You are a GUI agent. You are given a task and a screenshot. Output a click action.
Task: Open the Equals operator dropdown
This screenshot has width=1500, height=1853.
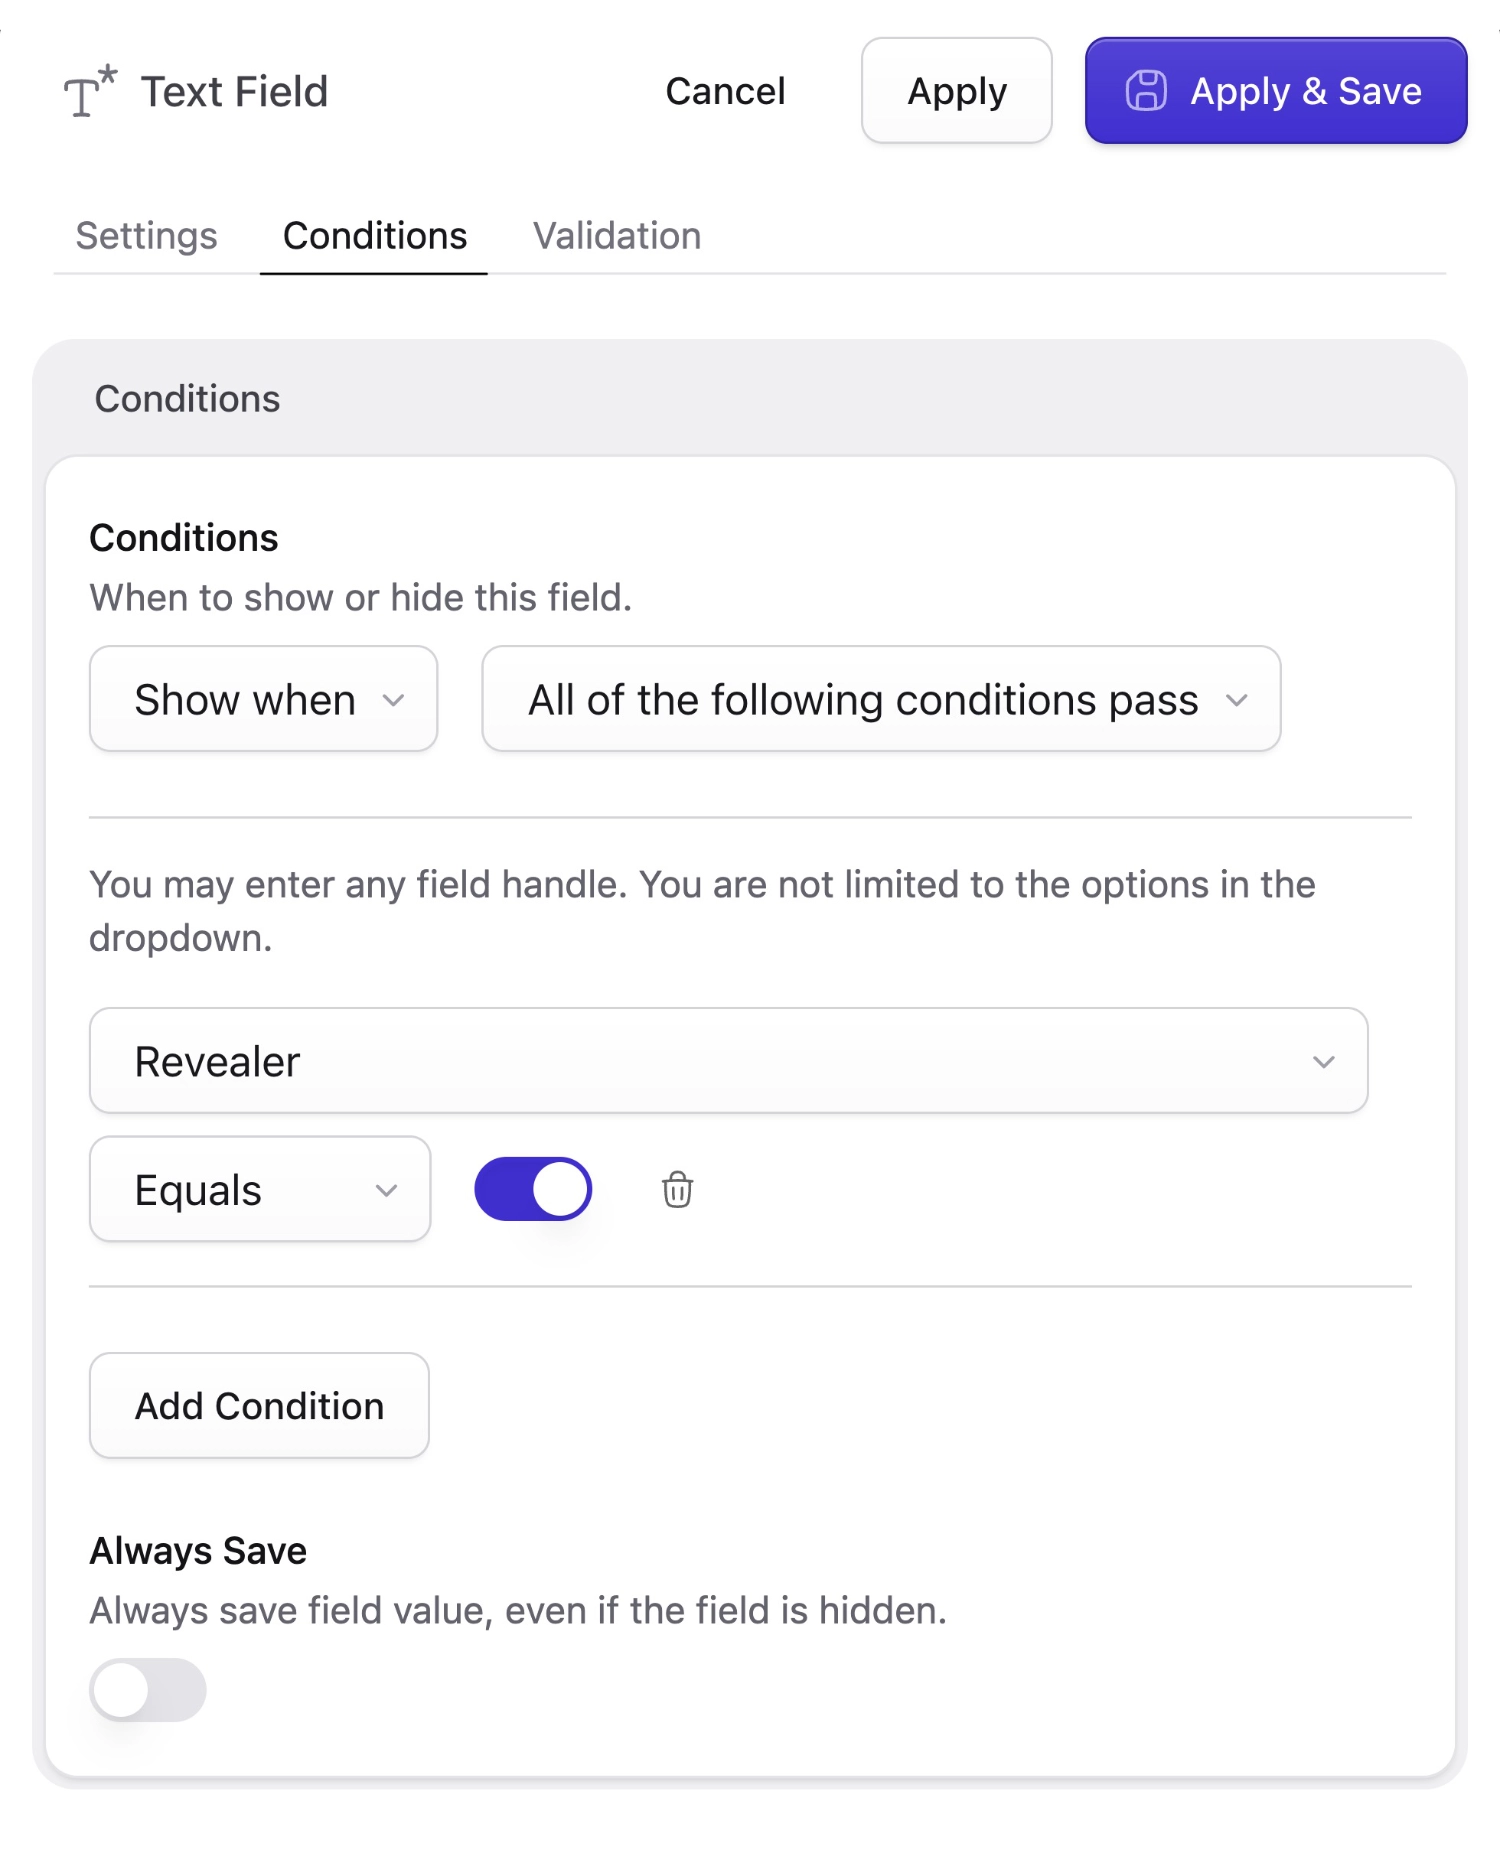259,1190
